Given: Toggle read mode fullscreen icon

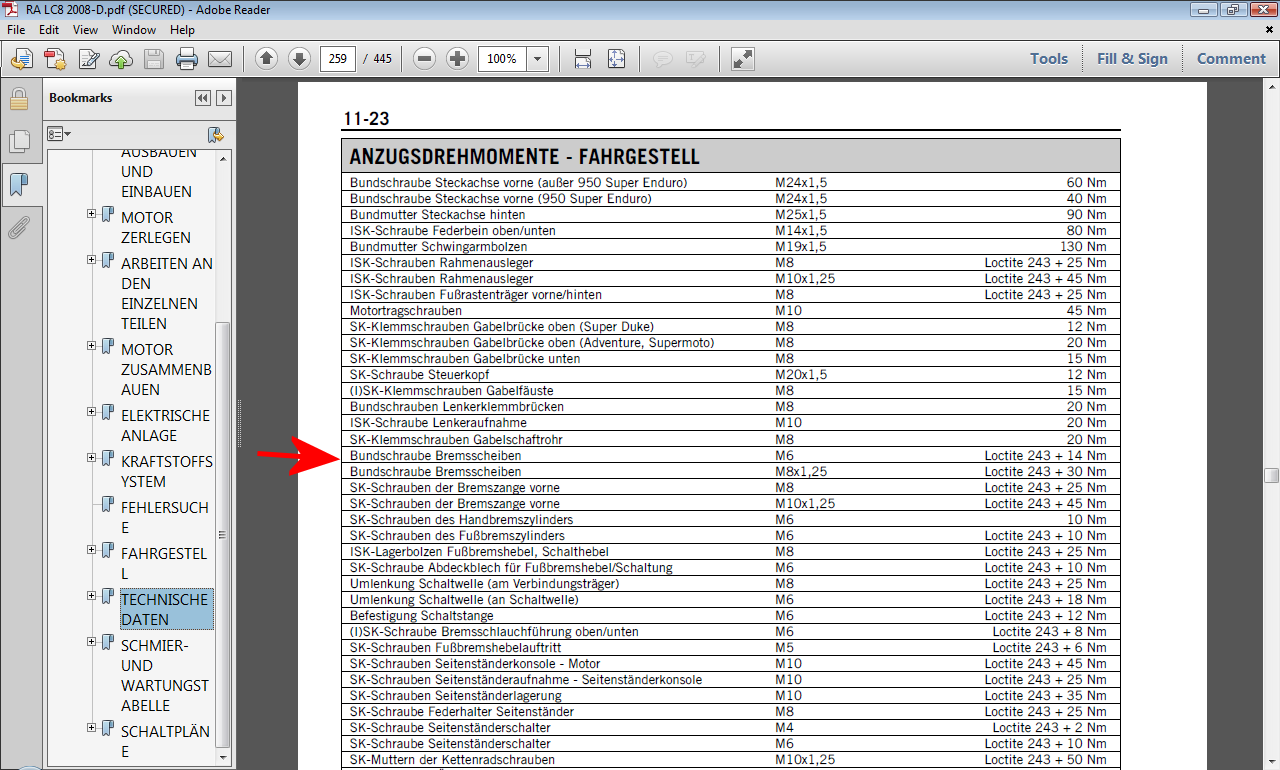Looking at the screenshot, I should point(743,59).
